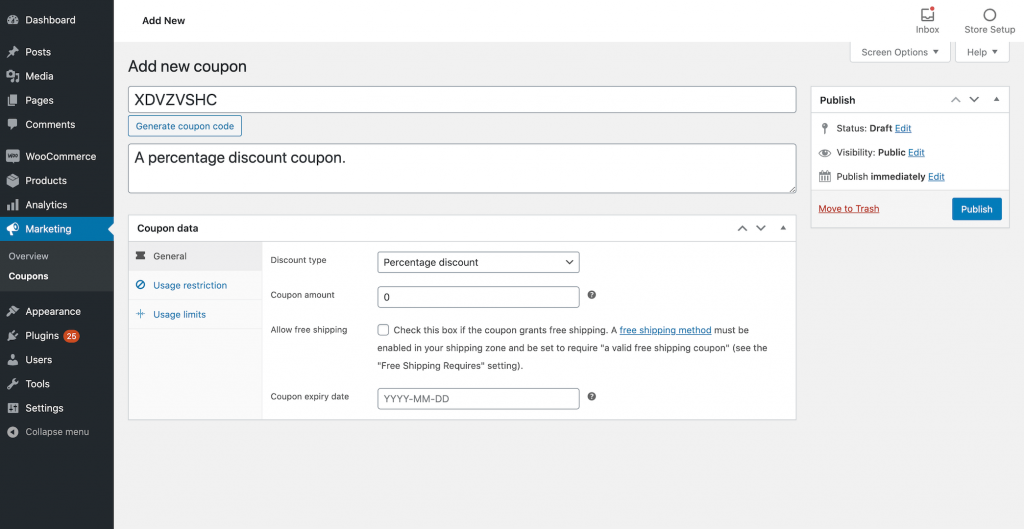Open the Products sidebar section
Viewport: 1024px width, 529px height.
point(46,181)
